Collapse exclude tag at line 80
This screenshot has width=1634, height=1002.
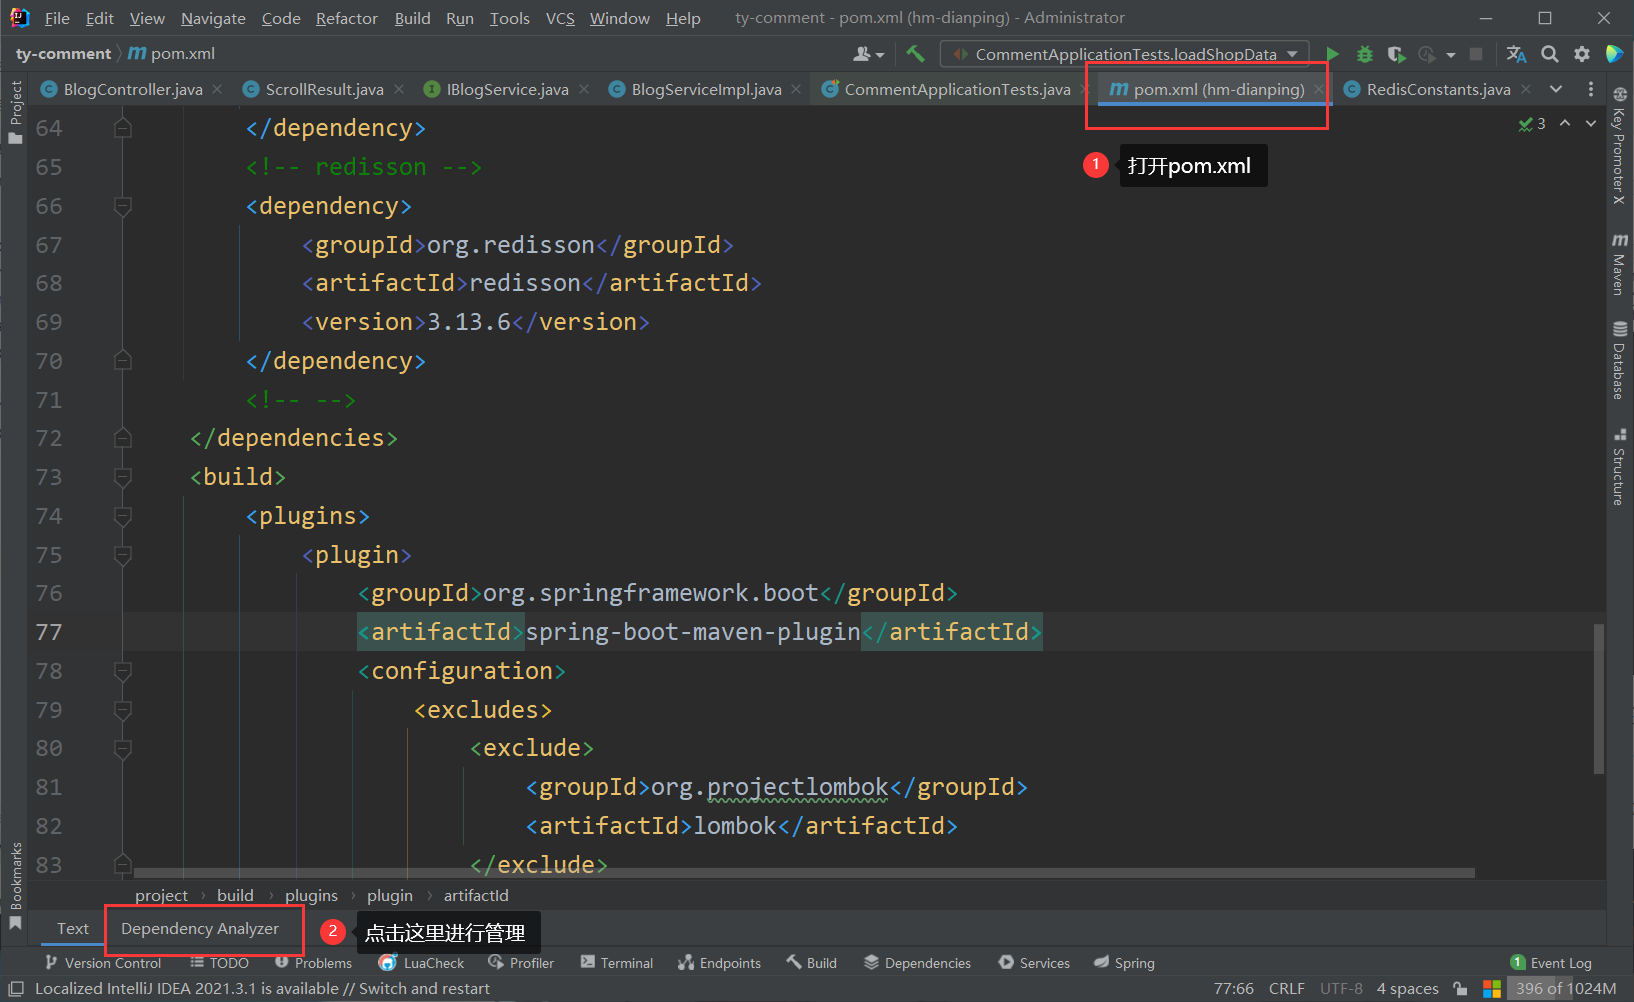tap(123, 748)
